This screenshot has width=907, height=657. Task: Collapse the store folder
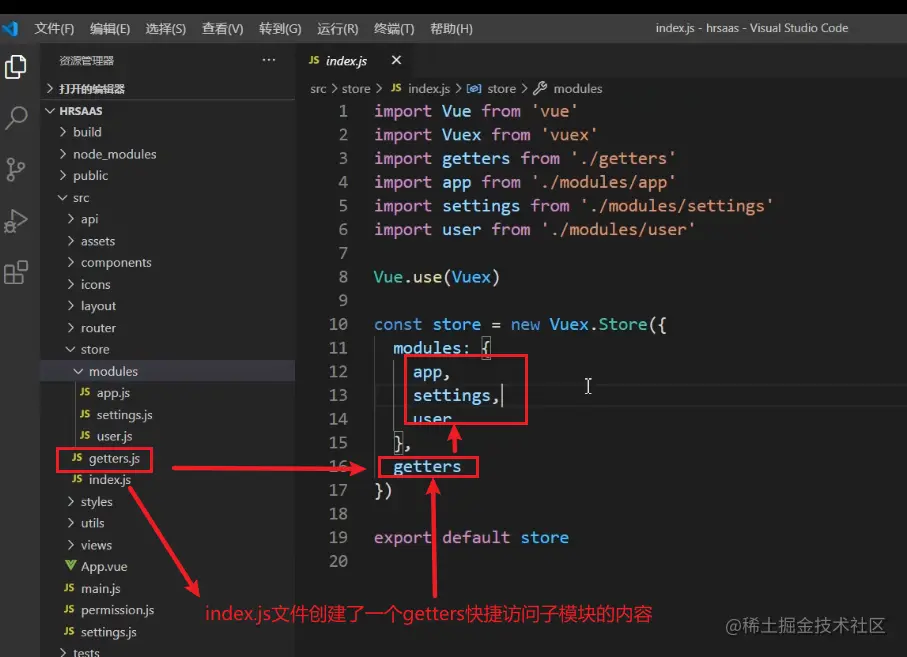(168, 349)
